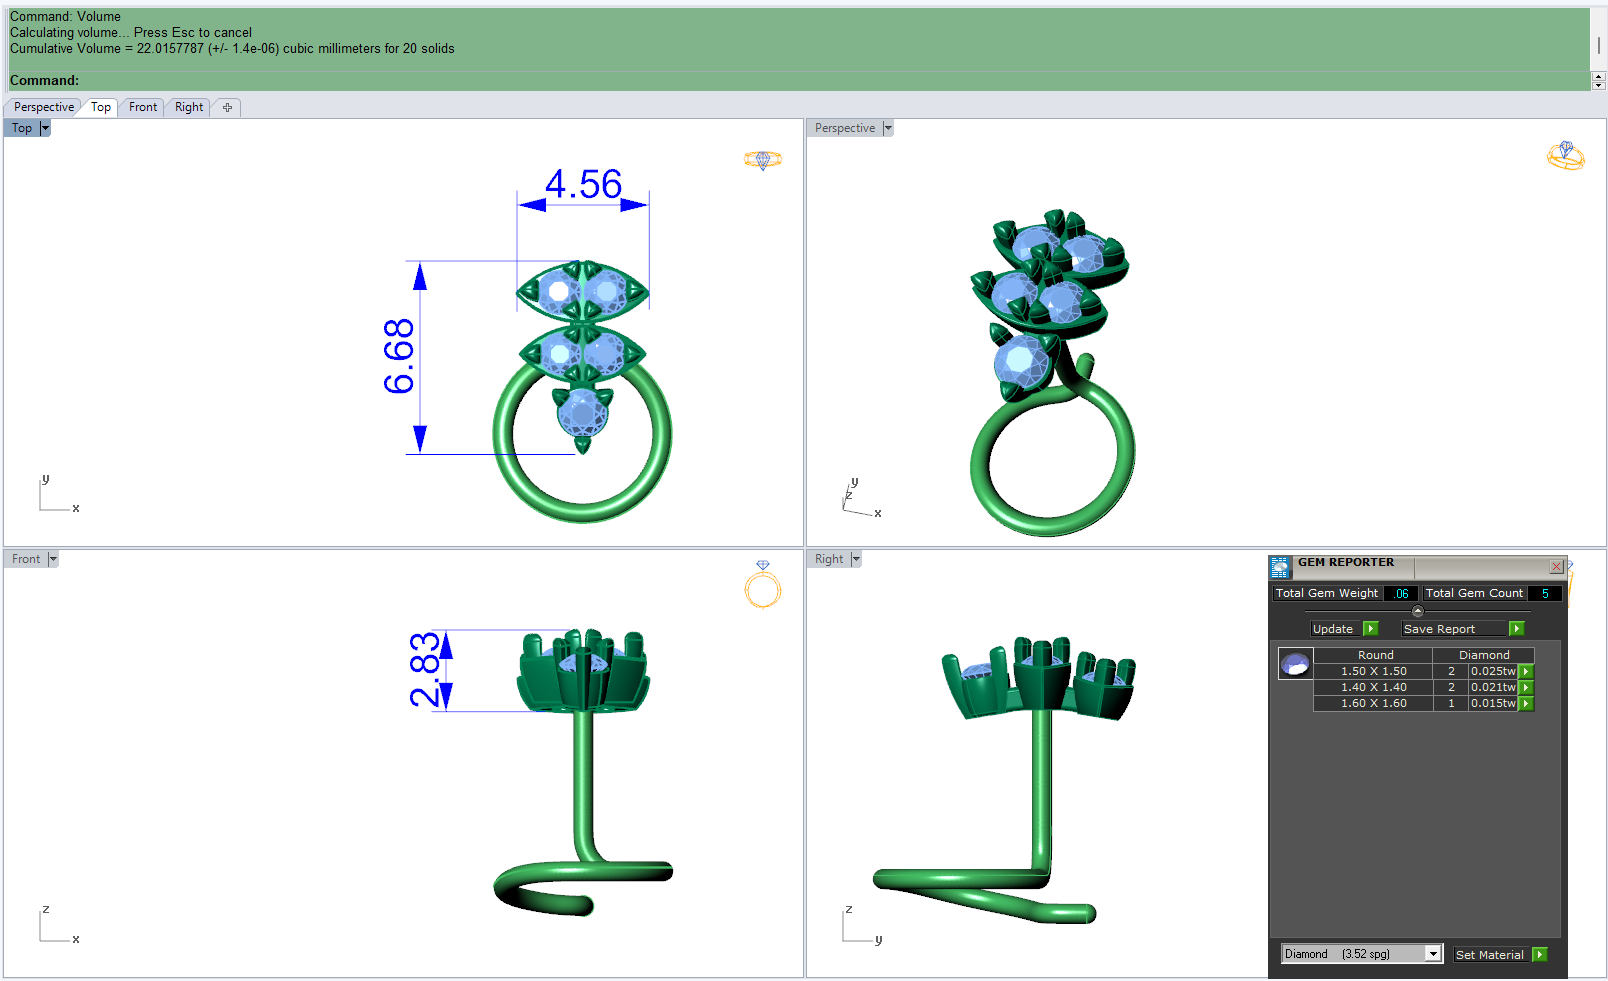This screenshot has width=1608, height=981.
Task: Select the round gem thumbnail in Gem Reporter
Action: tap(1295, 664)
